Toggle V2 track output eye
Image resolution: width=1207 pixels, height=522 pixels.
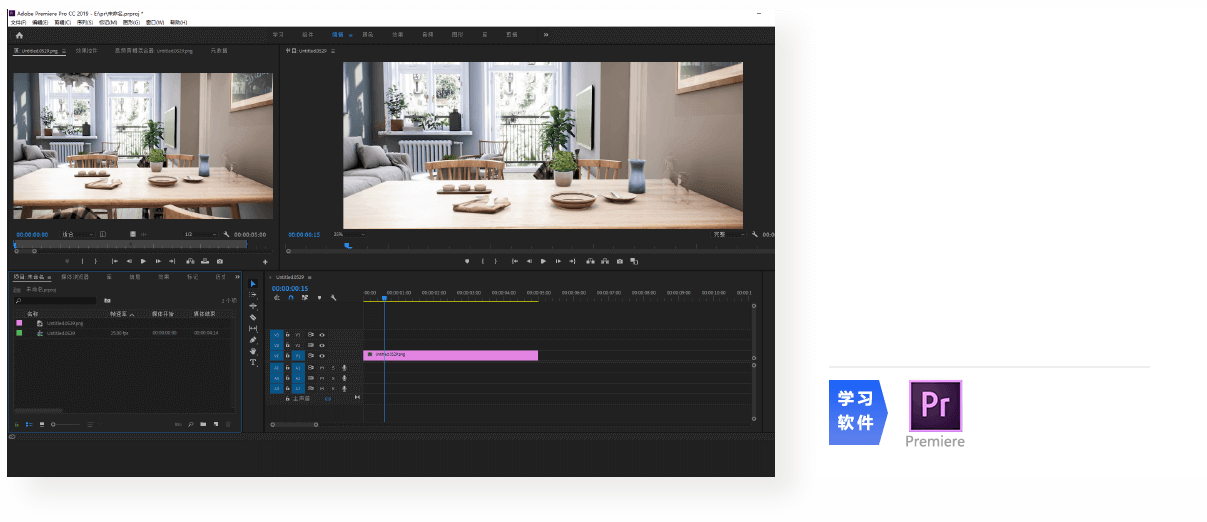pyautogui.click(x=322, y=345)
